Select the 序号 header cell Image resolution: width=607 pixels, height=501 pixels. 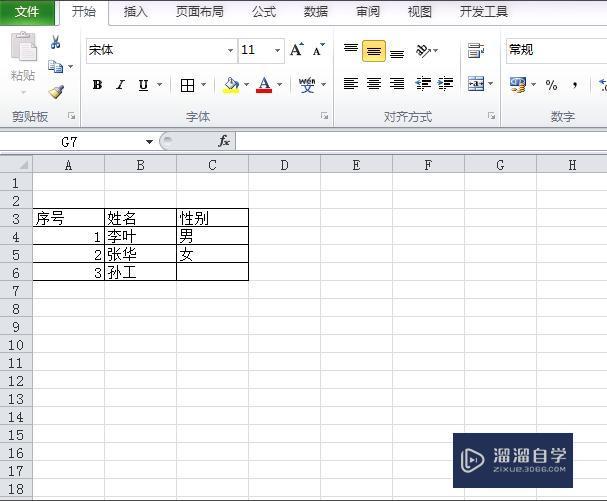(69, 218)
